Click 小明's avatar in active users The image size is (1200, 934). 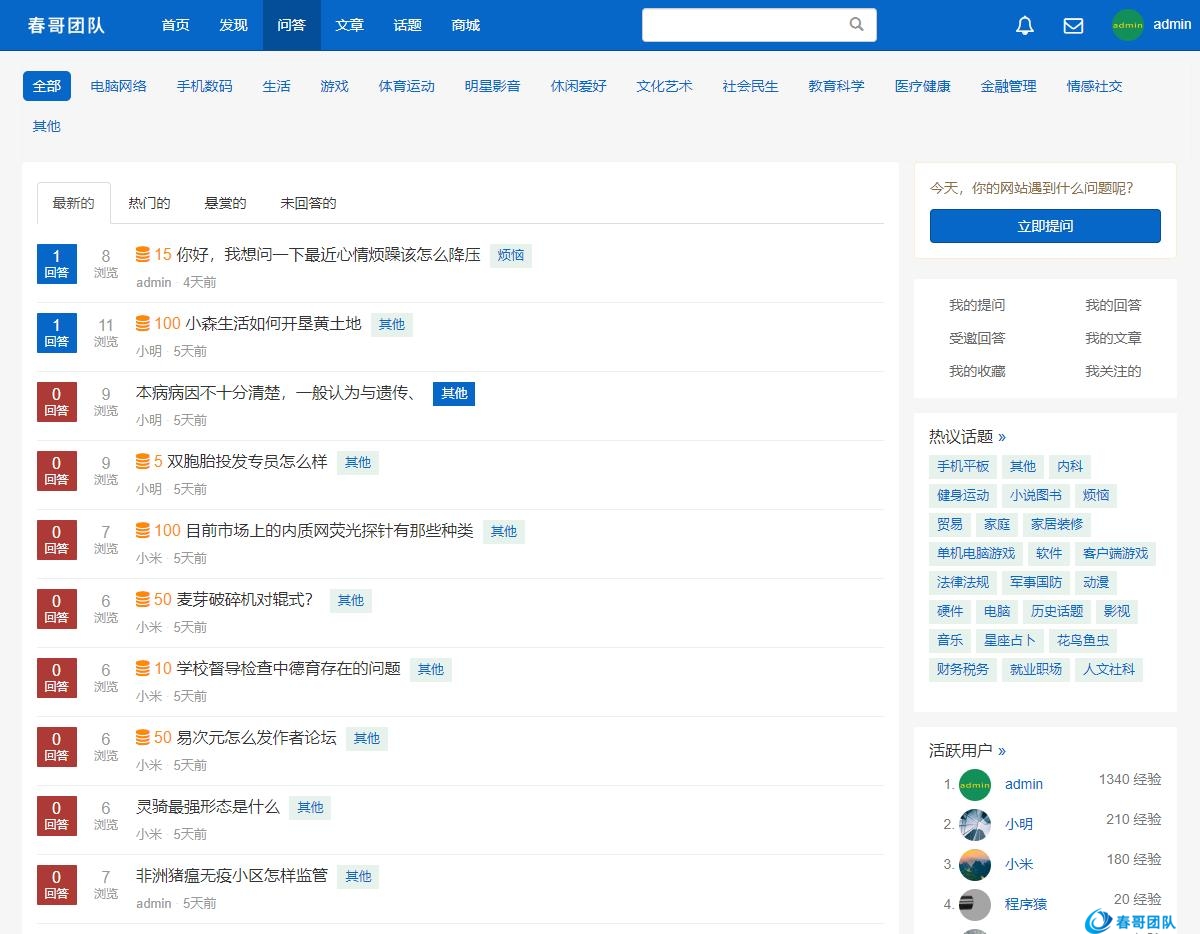(974, 824)
